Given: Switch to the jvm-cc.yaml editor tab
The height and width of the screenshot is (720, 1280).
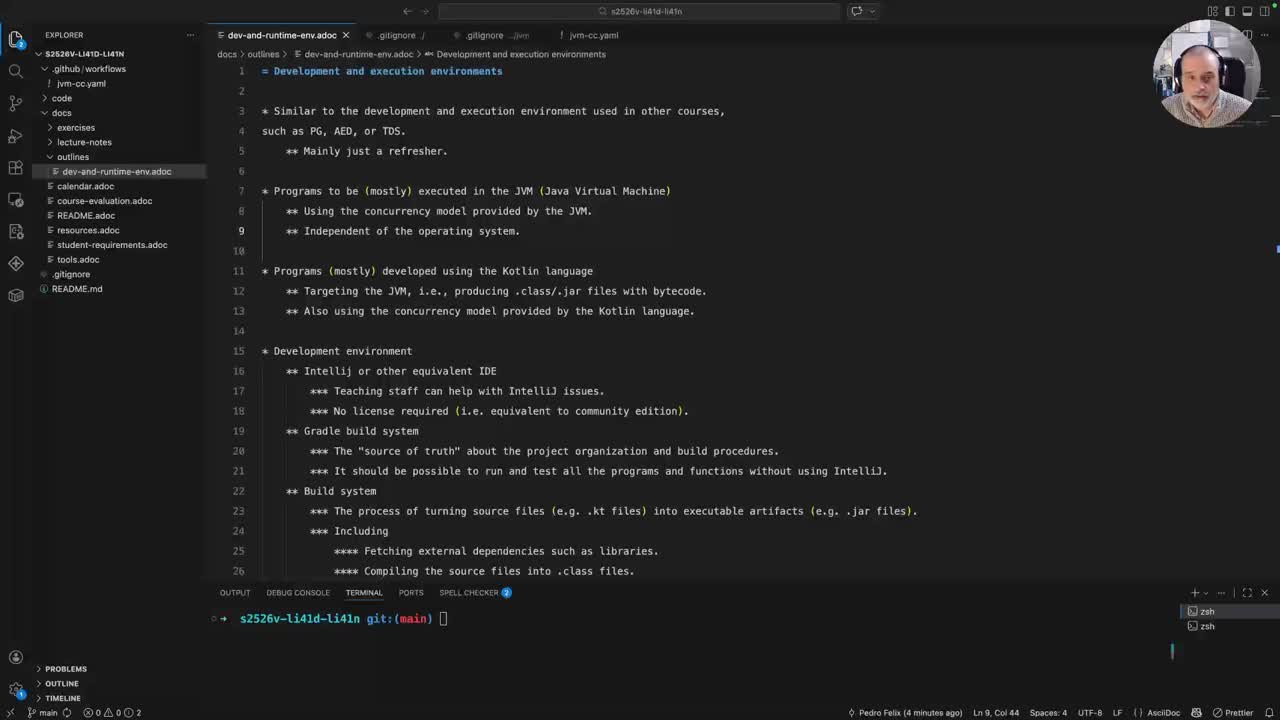Looking at the screenshot, I should pos(593,35).
